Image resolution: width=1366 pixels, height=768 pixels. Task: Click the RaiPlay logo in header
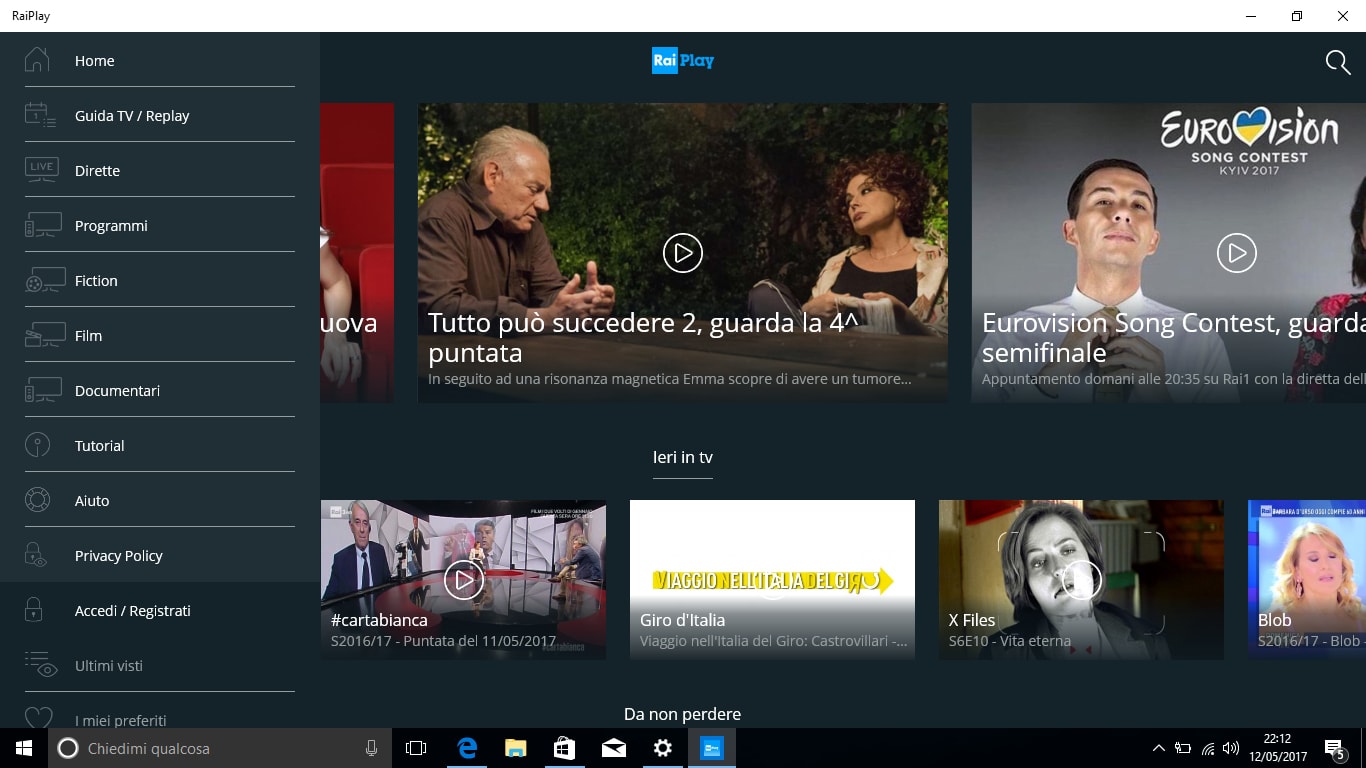683,61
